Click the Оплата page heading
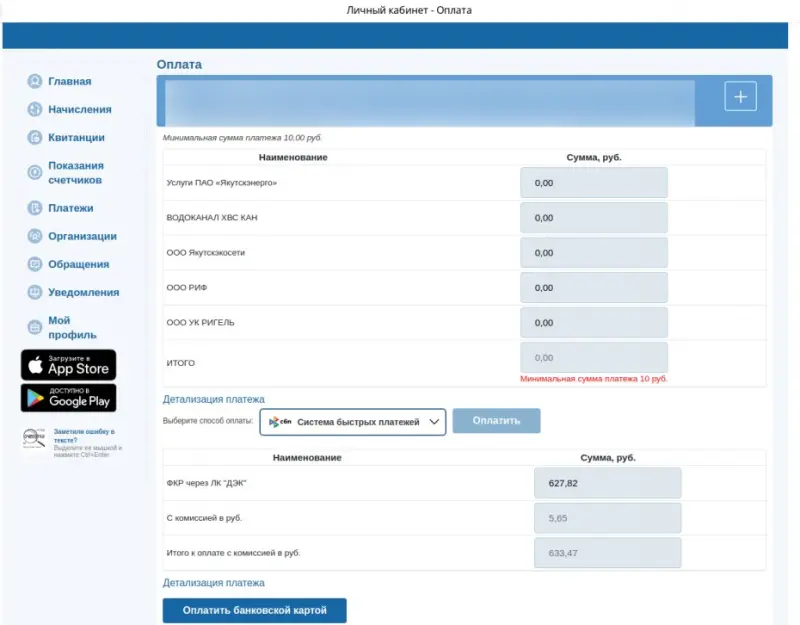Screen dimensions: 800x625 pyautogui.click(x=179, y=64)
